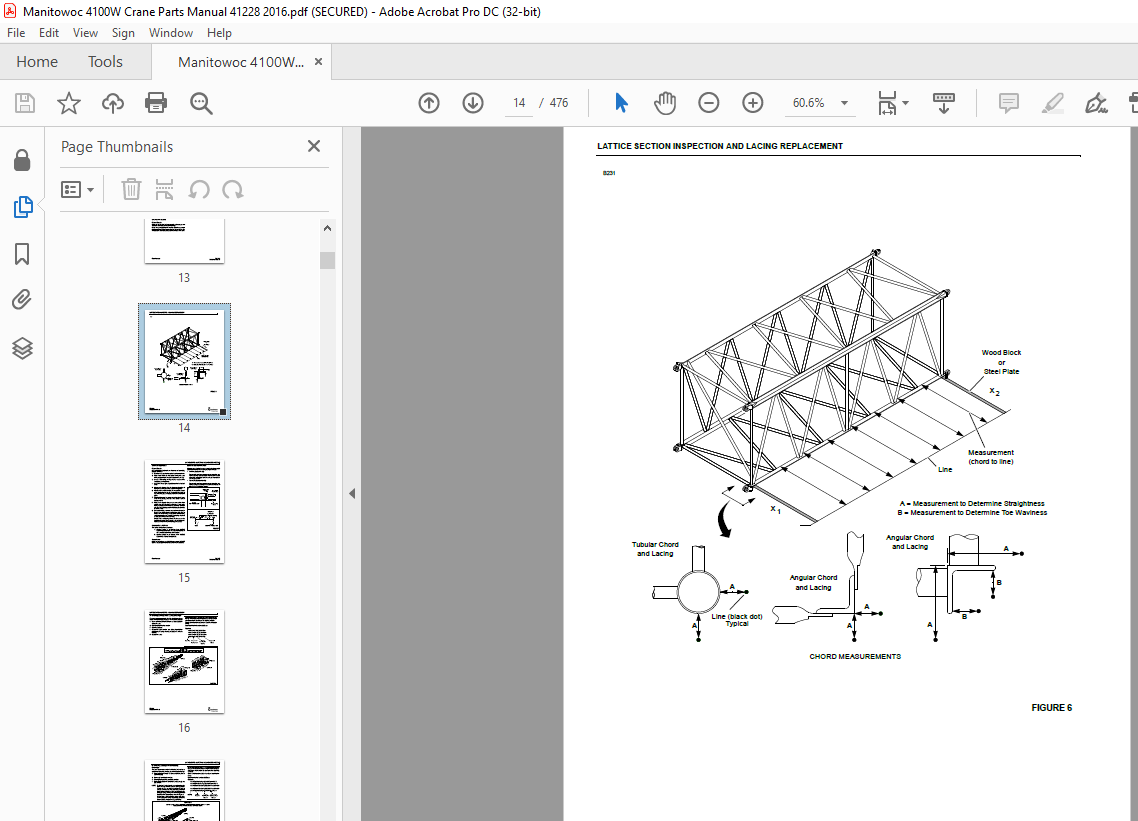The width and height of the screenshot is (1138, 821).
Task: Open the Find text magnifier
Action: pos(201,103)
